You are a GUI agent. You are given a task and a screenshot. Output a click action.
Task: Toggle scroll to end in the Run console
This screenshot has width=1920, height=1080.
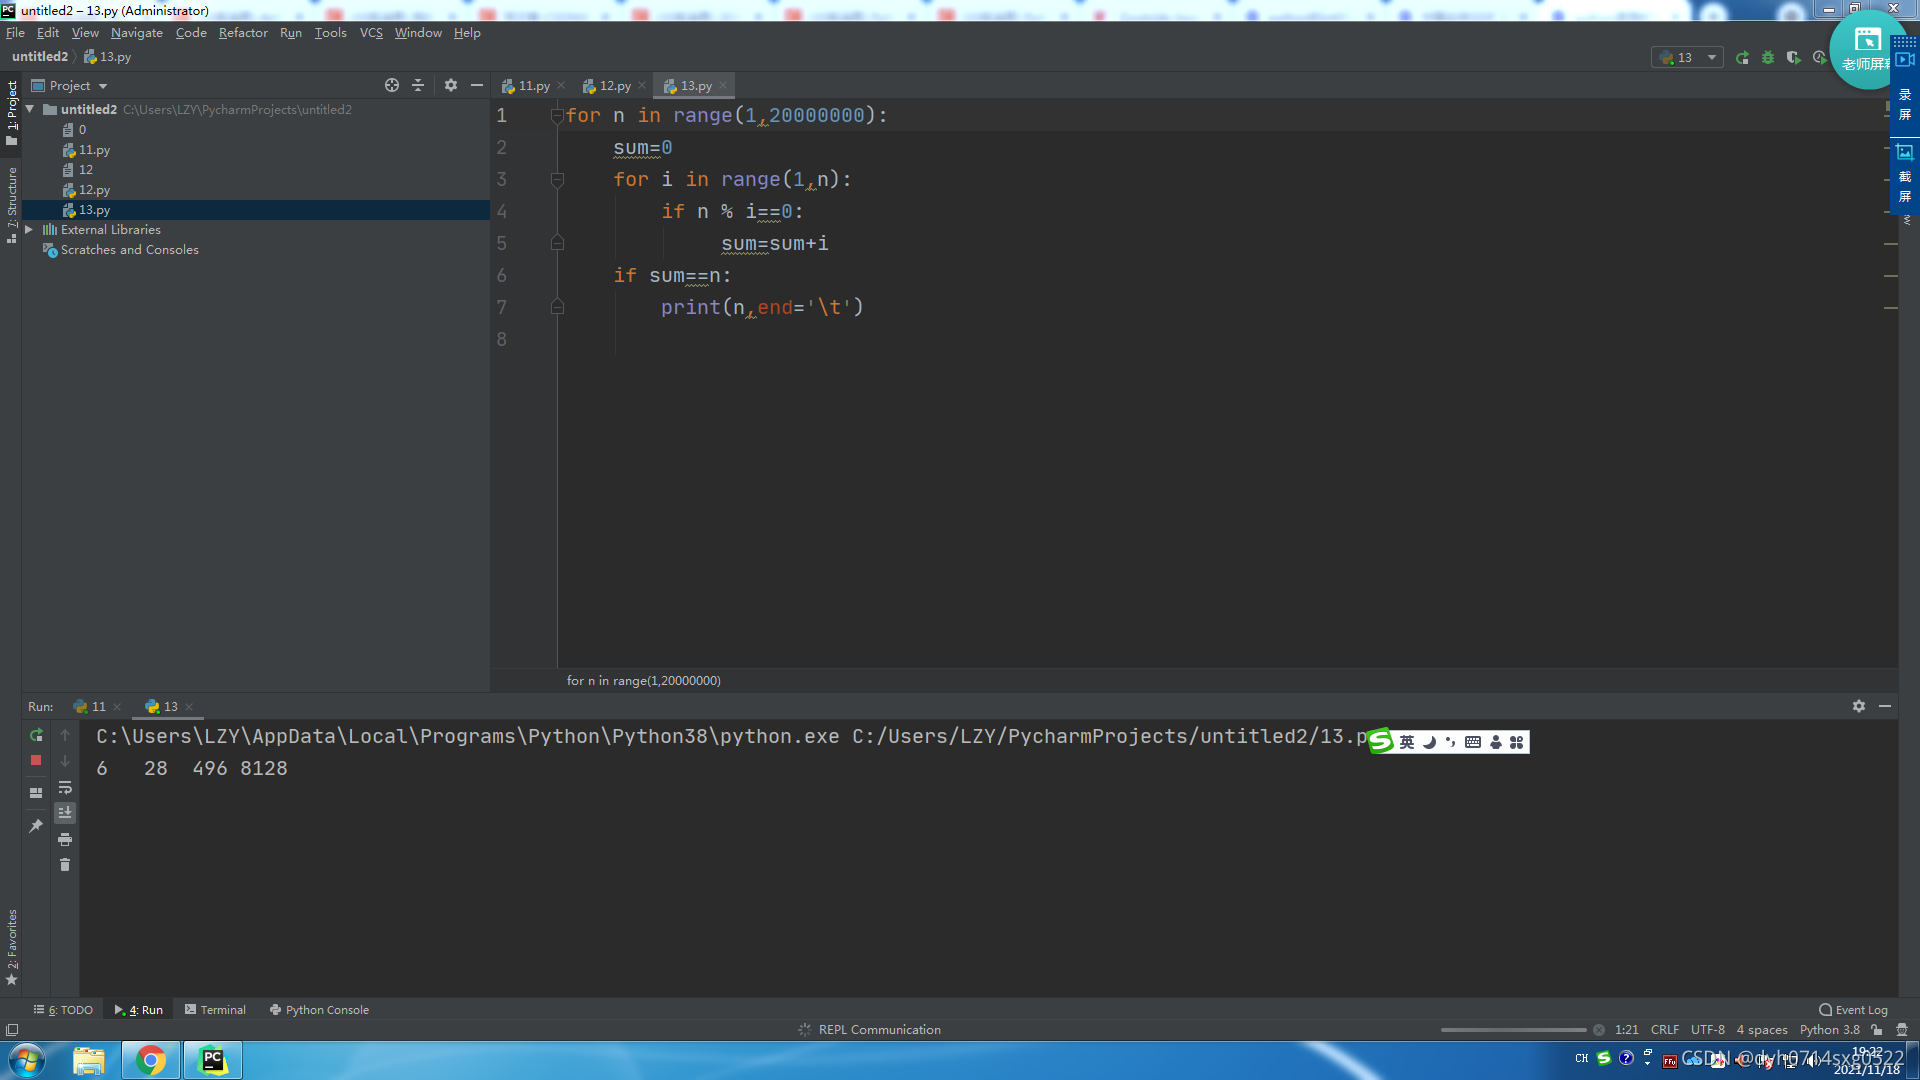click(x=65, y=813)
